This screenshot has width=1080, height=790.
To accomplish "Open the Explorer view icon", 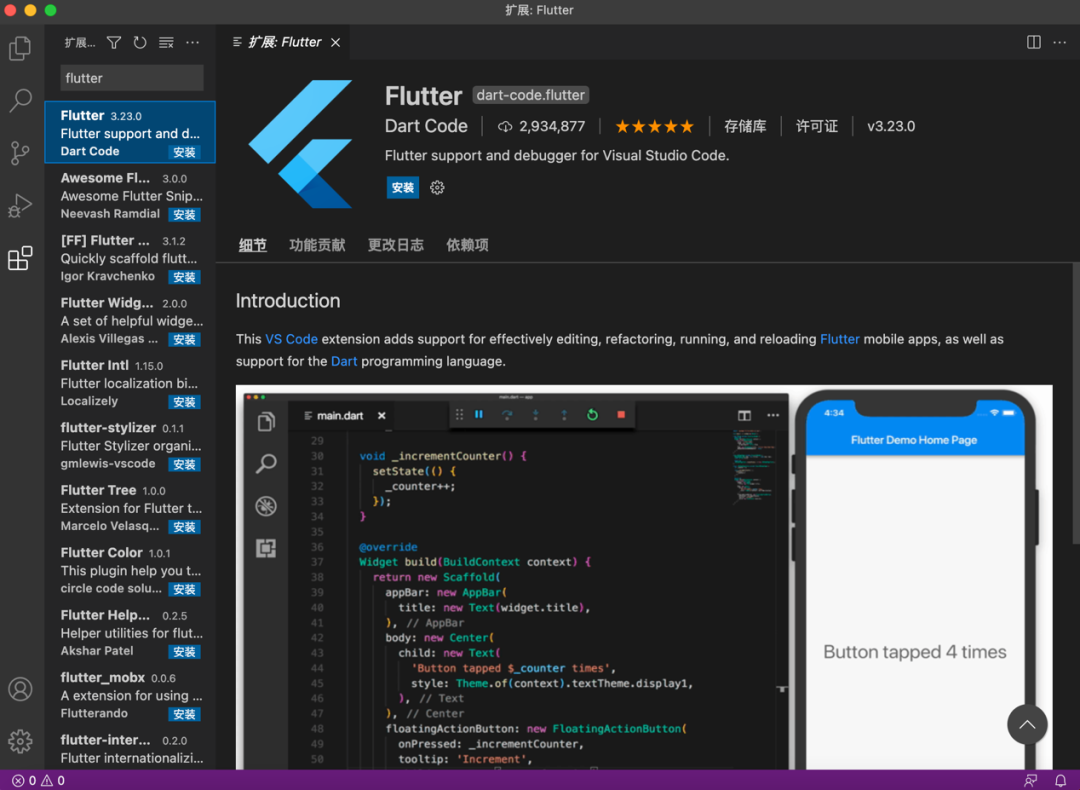I will pos(20,47).
